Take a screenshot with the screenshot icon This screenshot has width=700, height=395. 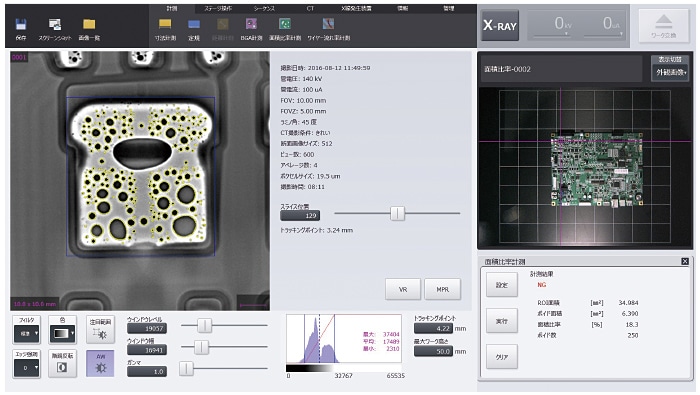click(x=55, y=25)
